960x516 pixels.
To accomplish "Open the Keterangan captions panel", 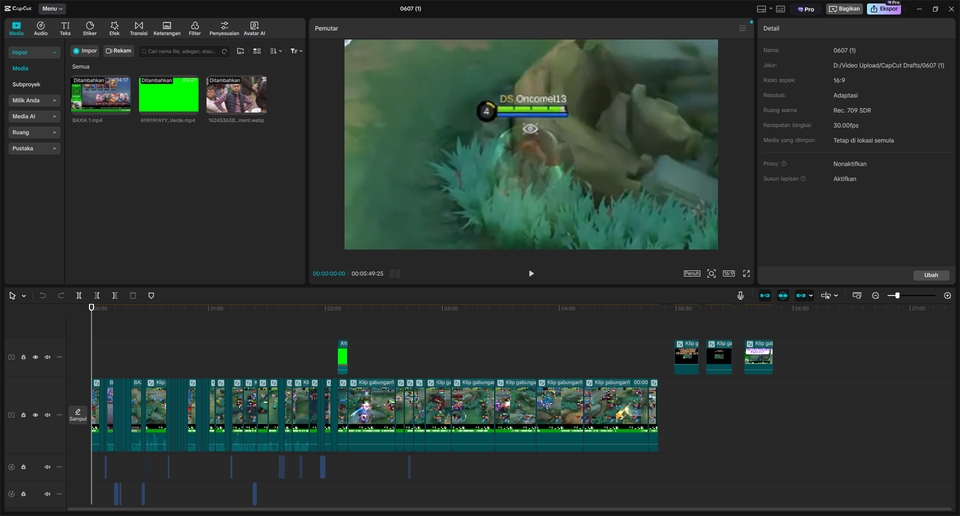I will (167, 28).
